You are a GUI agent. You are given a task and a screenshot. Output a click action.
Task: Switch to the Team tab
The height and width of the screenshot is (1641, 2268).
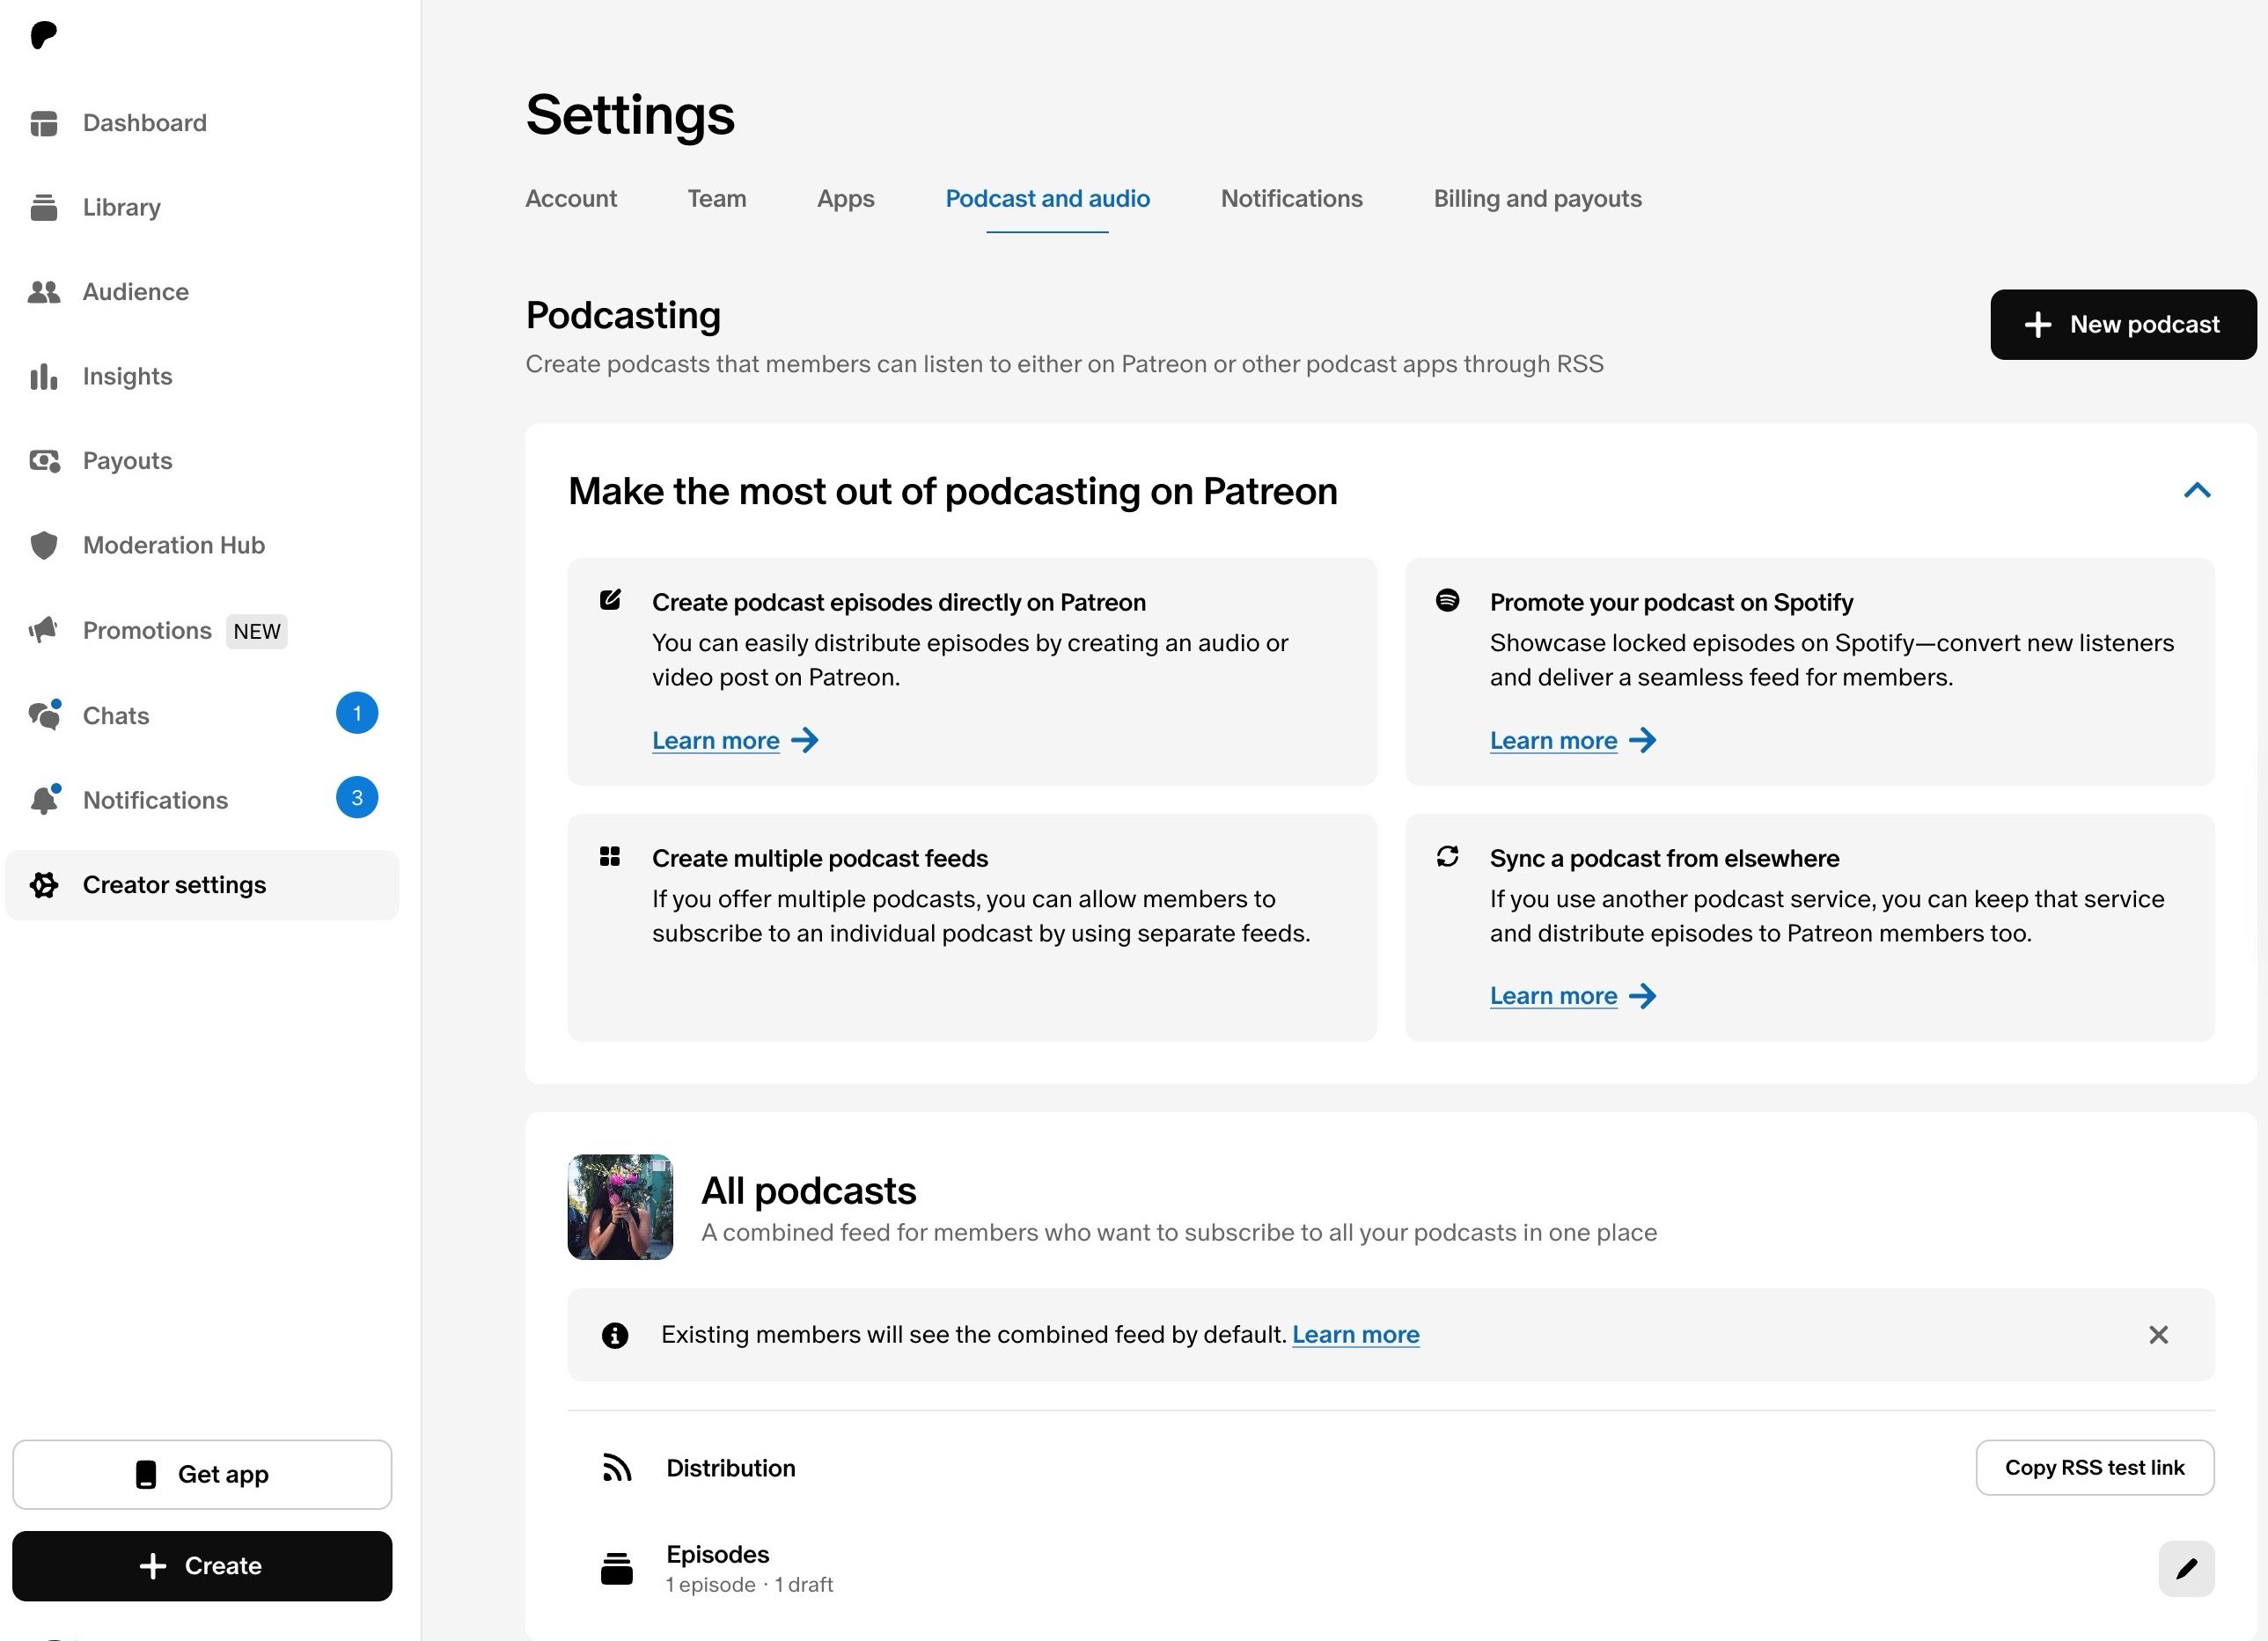[717, 199]
